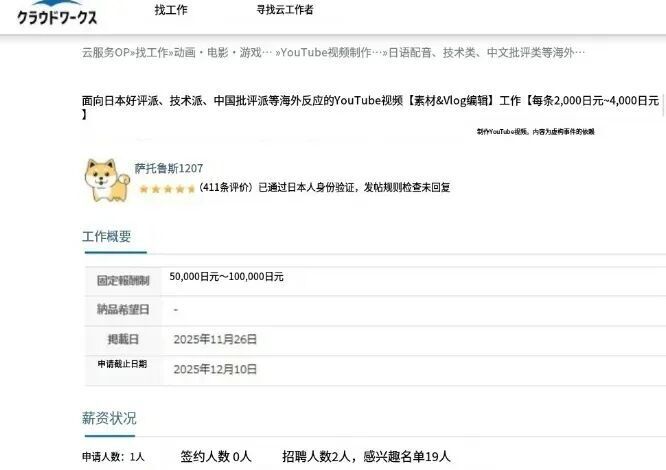Viewport: 666px width, 470px height.
Task: Click 签约人数 0人 text
Action: (x=216, y=457)
